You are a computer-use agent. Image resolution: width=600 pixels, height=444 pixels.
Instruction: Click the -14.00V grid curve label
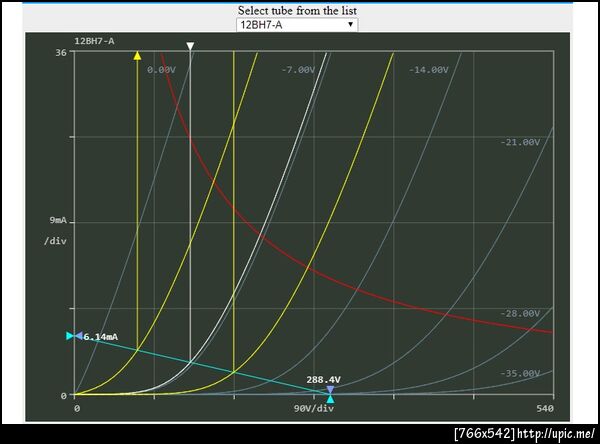[428, 70]
